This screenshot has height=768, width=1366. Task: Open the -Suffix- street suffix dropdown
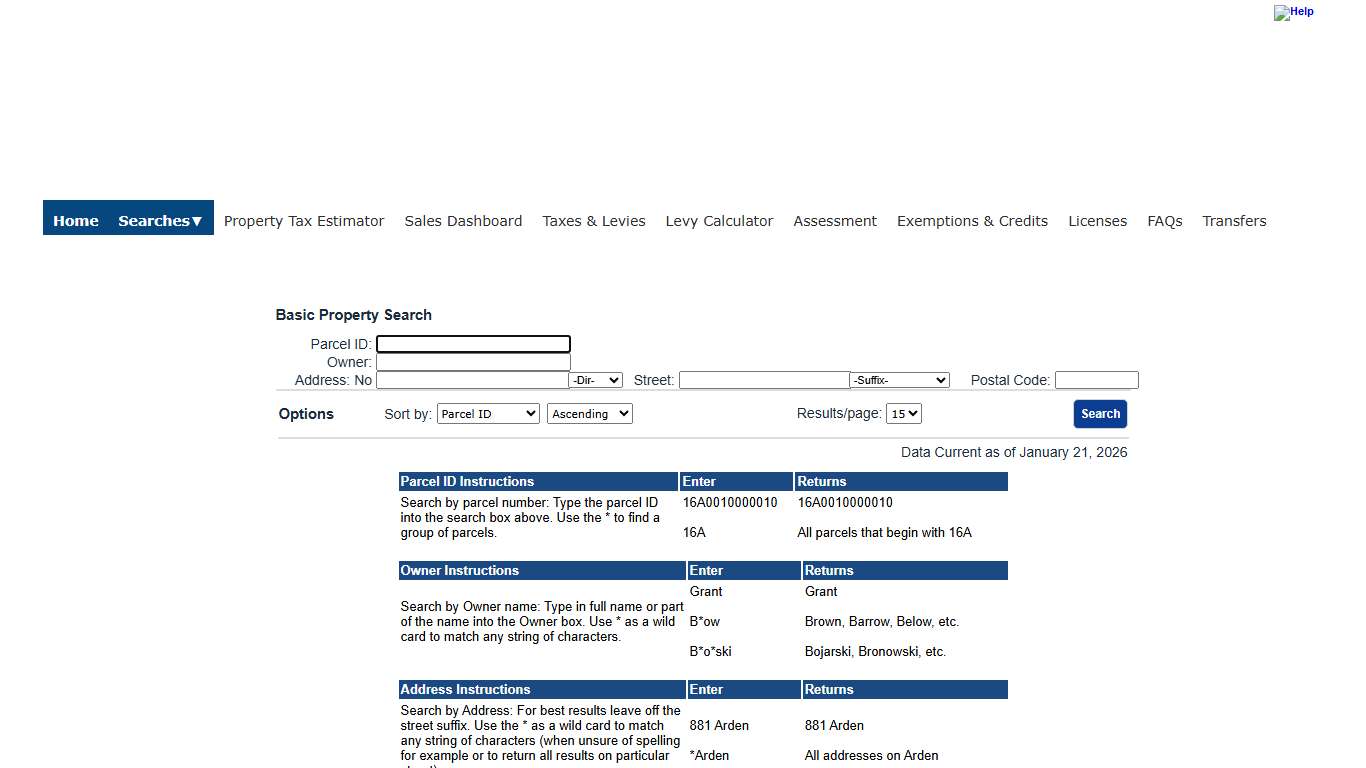pyautogui.click(x=898, y=380)
